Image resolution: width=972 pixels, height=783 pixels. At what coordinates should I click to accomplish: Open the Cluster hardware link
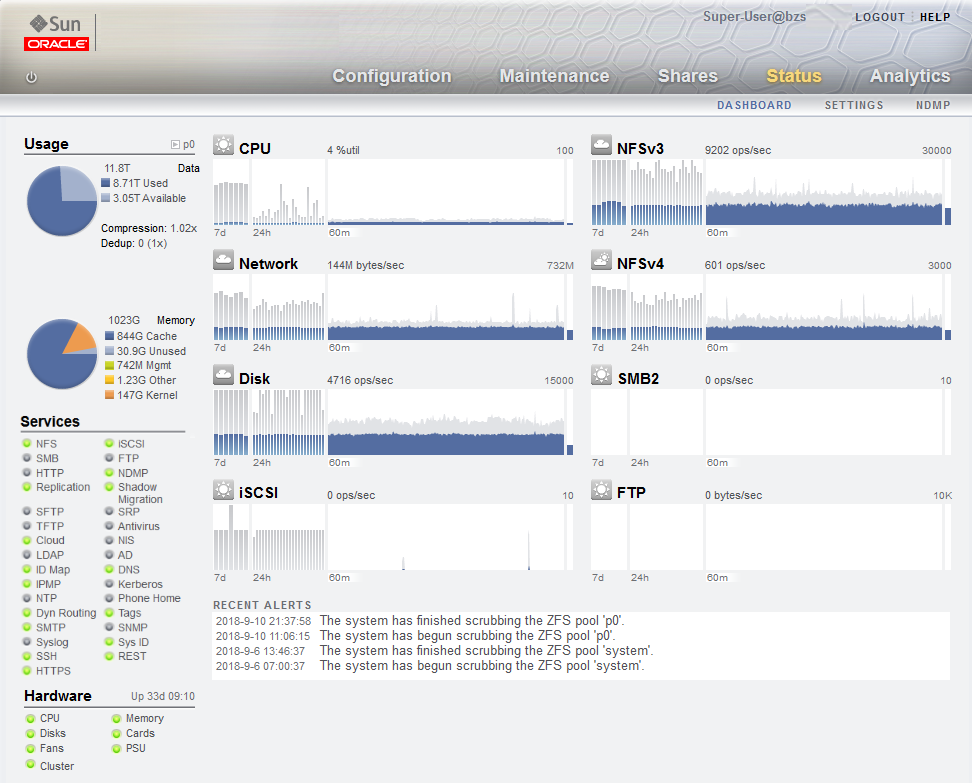click(56, 766)
